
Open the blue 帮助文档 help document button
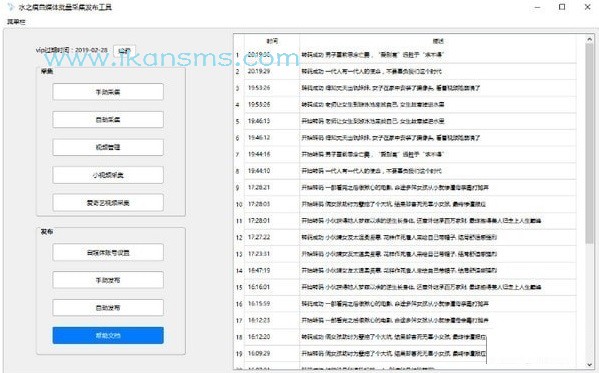tap(108, 335)
